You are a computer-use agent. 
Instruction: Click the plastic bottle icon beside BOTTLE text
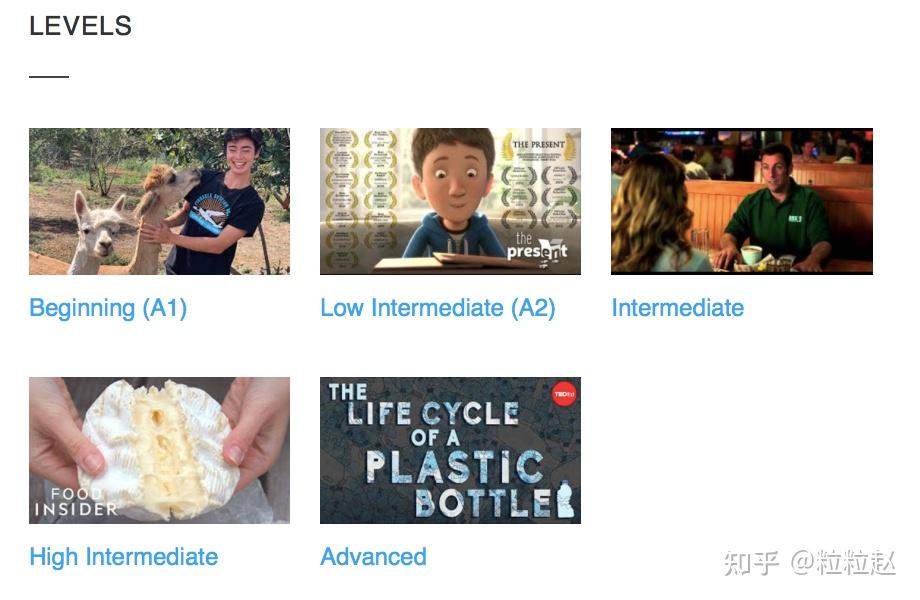click(564, 499)
